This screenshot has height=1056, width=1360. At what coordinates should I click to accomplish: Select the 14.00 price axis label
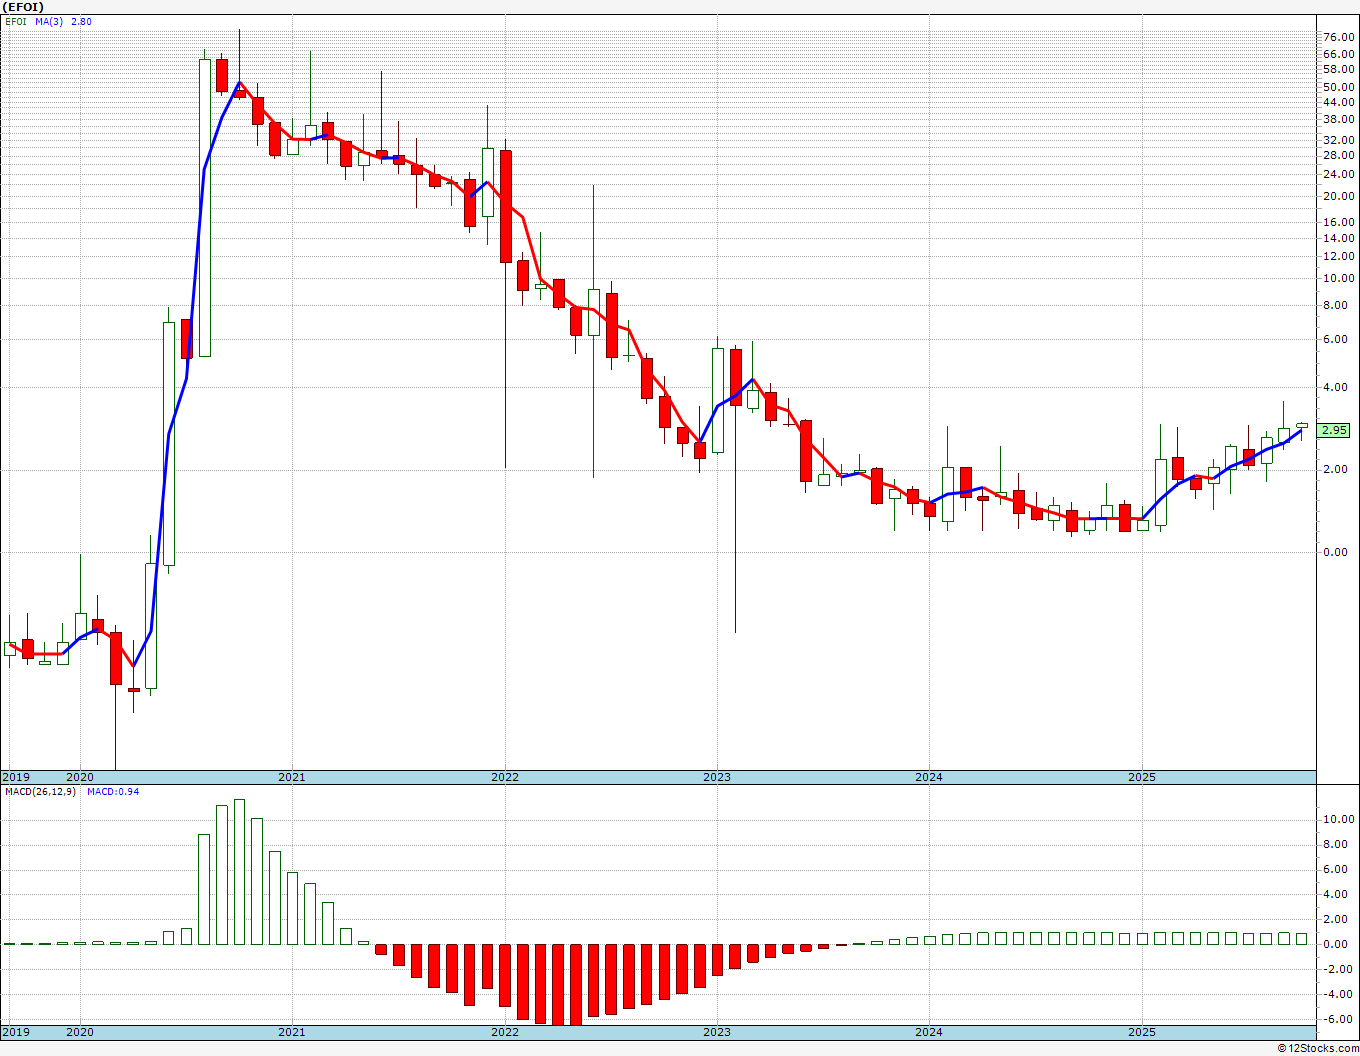click(1338, 239)
